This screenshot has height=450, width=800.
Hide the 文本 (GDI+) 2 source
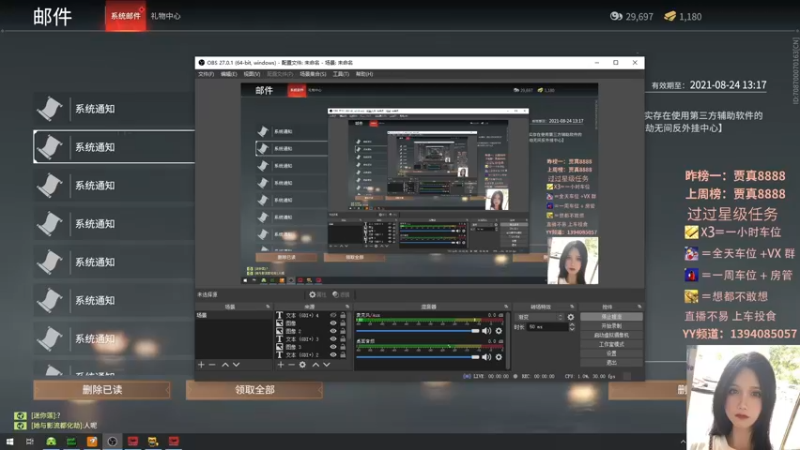pyautogui.click(x=333, y=355)
